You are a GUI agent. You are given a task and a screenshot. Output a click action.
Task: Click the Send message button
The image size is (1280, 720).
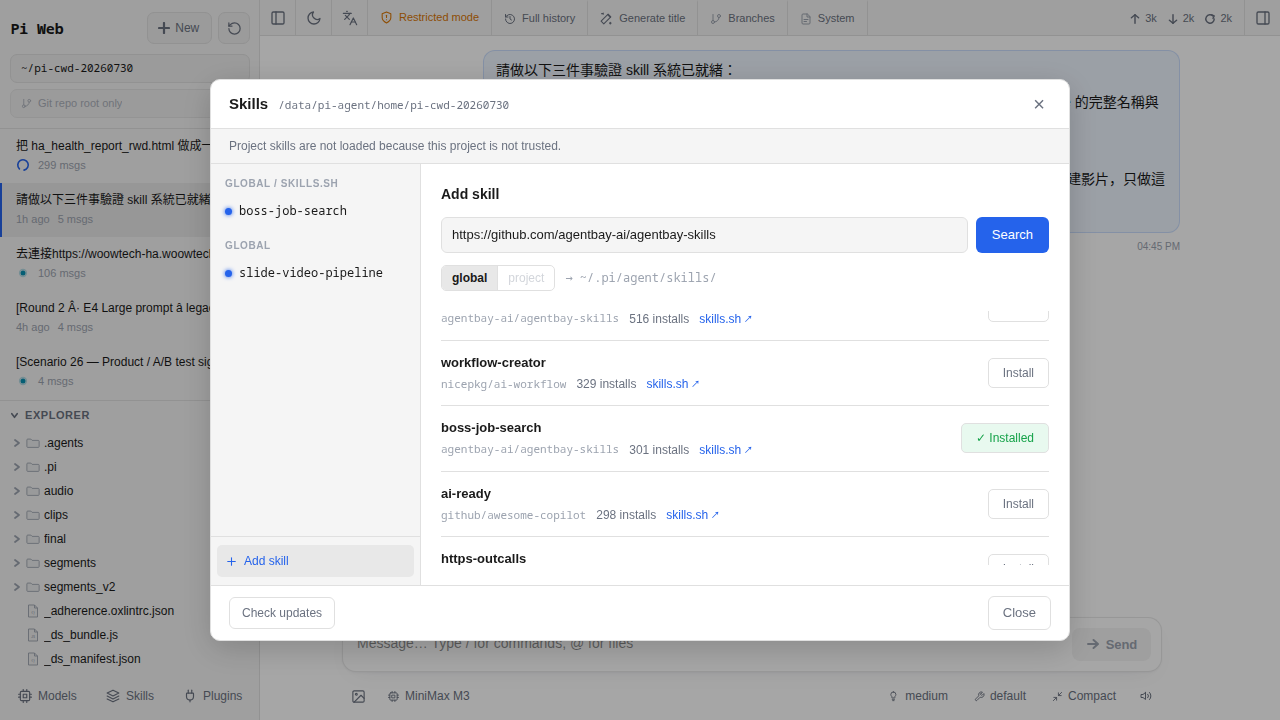1111,644
